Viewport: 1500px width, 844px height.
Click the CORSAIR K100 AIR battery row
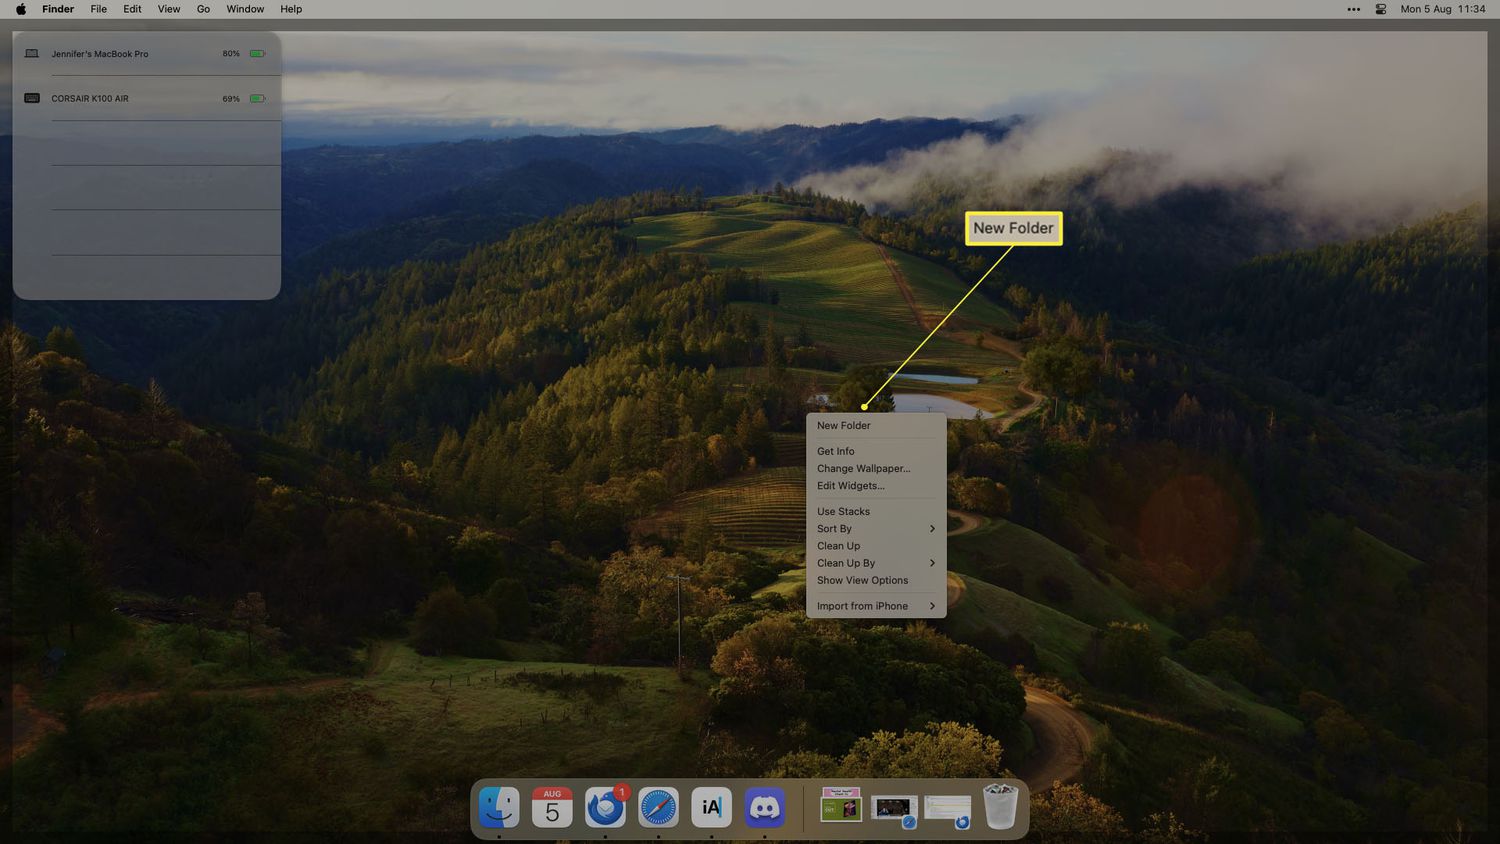click(146, 99)
